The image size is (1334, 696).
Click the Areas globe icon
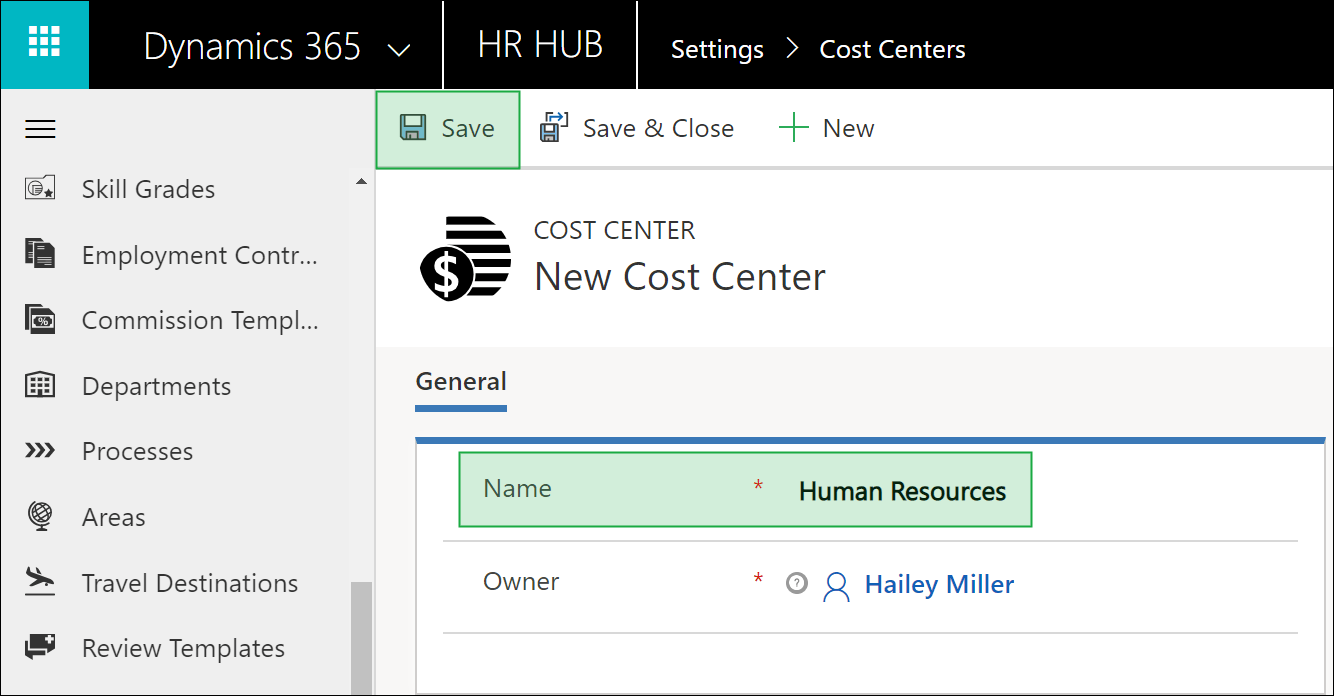point(40,516)
